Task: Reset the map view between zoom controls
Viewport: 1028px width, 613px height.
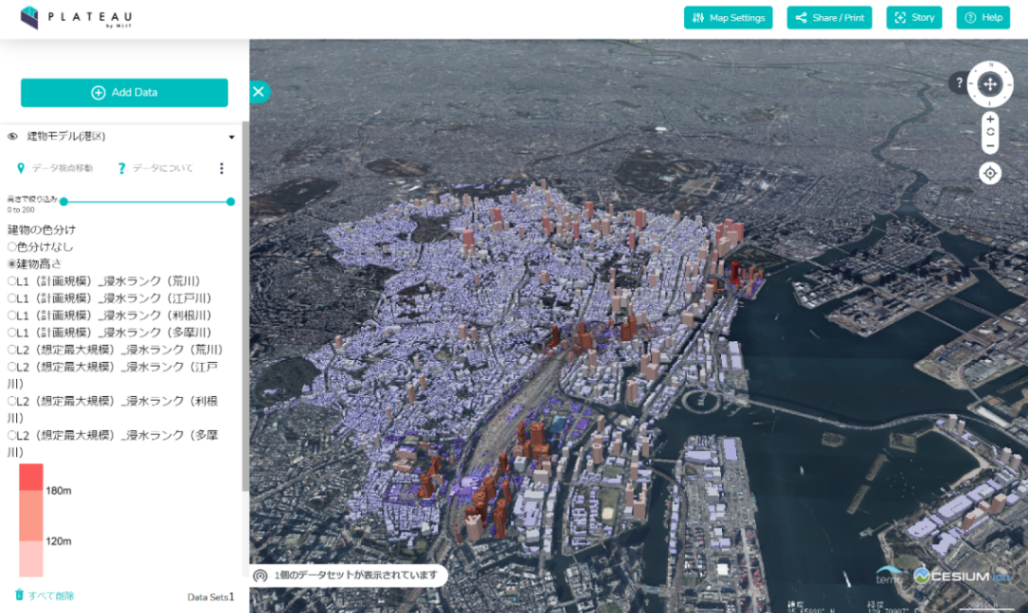Action: pyautogui.click(x=990, y=132)
